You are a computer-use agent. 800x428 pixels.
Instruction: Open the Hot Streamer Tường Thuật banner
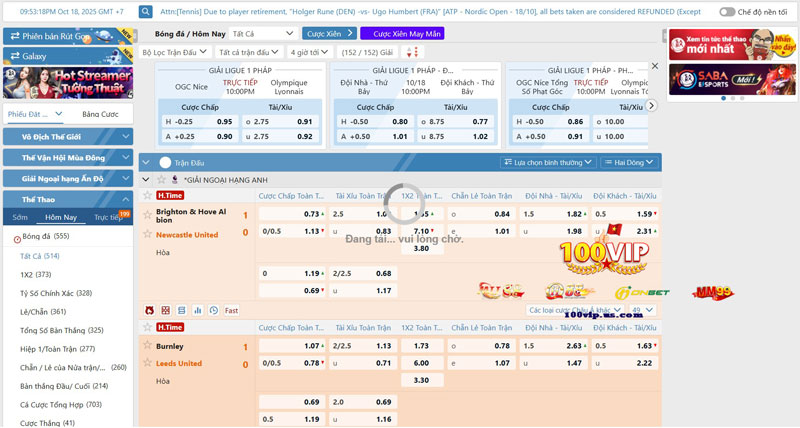(x=68, y=83)
